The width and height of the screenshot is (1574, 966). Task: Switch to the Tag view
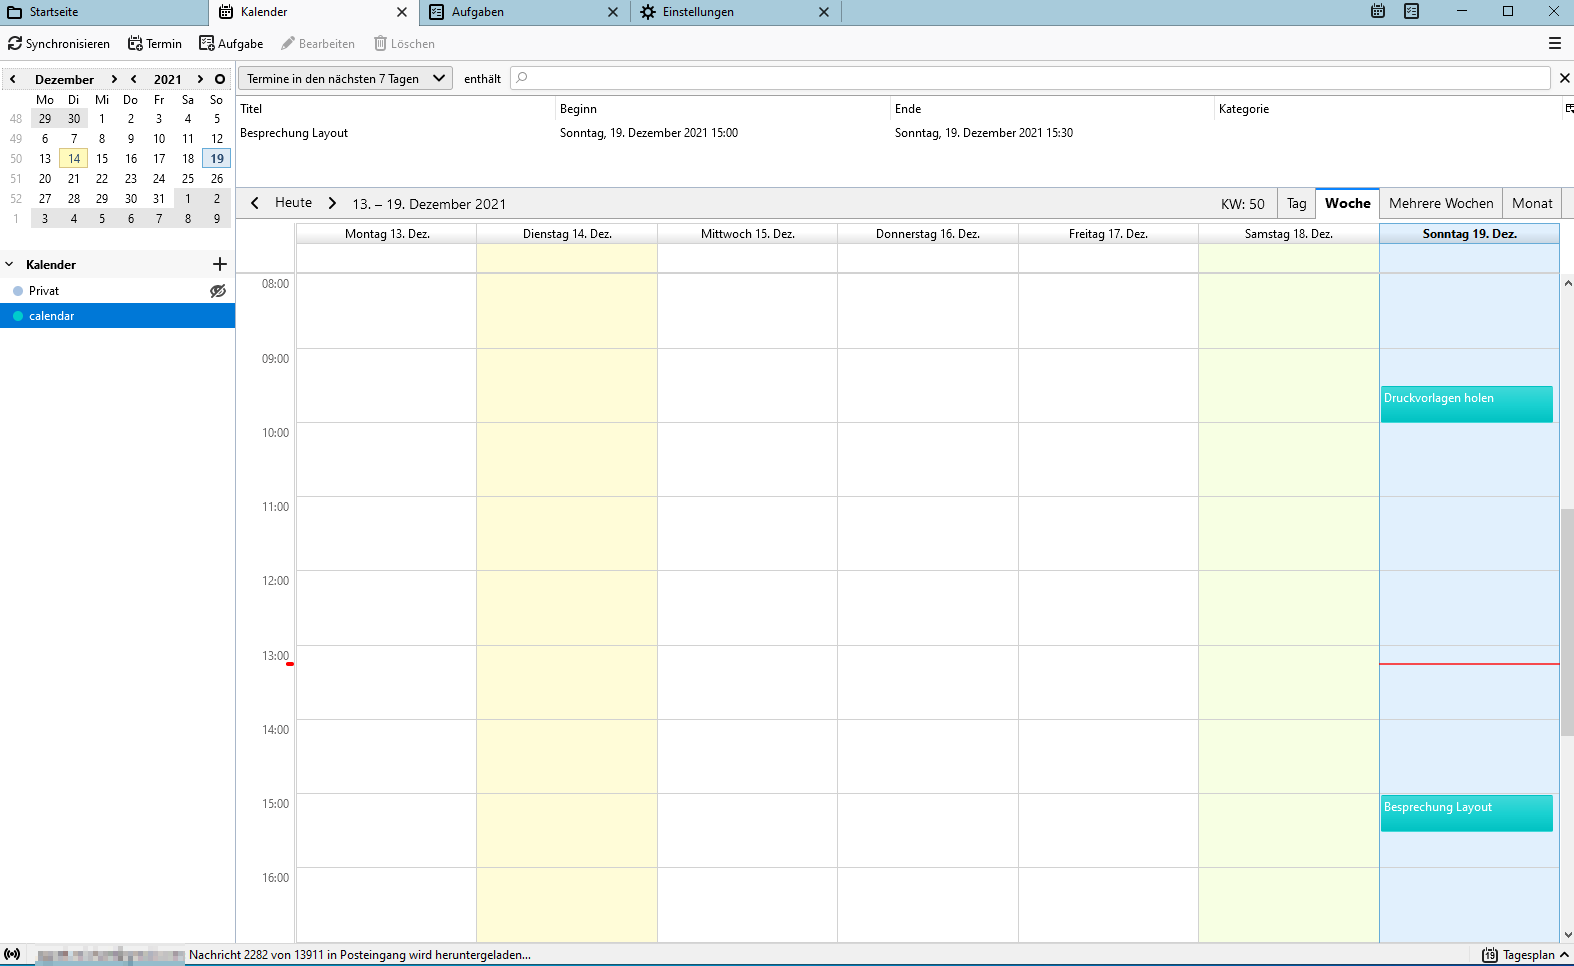(x=1297, y=203)
